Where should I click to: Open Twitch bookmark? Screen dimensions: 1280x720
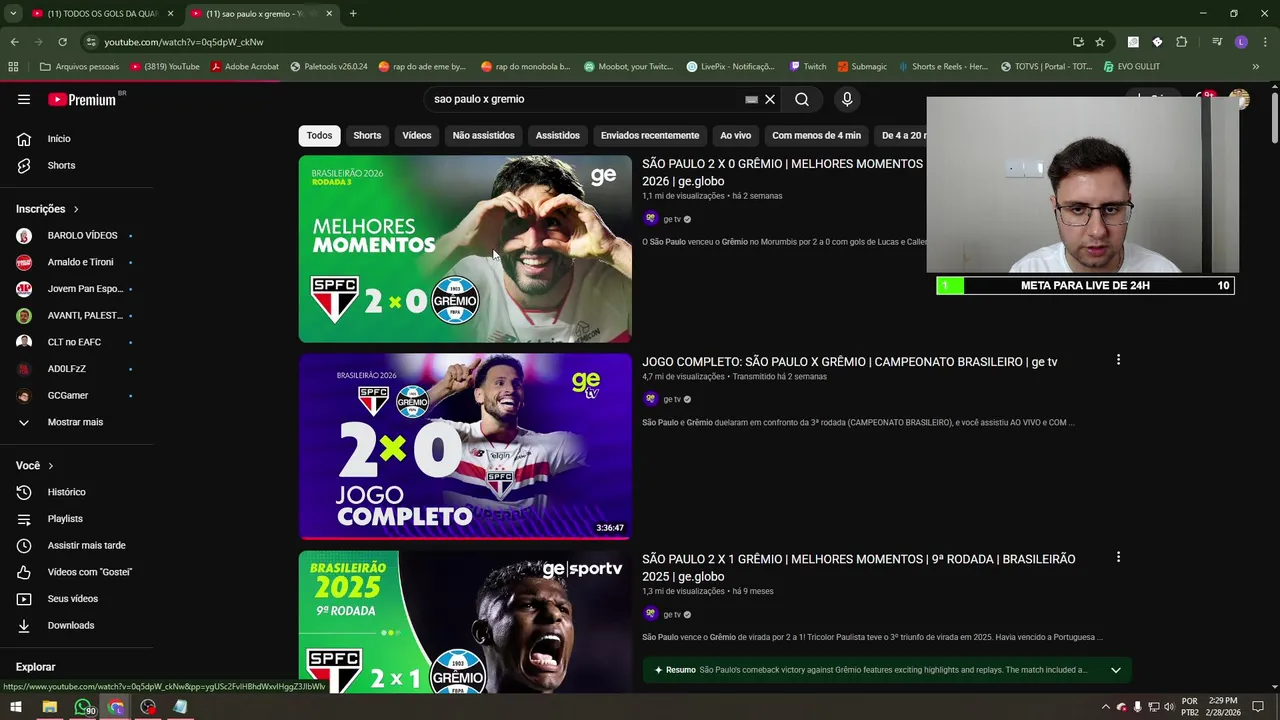coord(807,67)
